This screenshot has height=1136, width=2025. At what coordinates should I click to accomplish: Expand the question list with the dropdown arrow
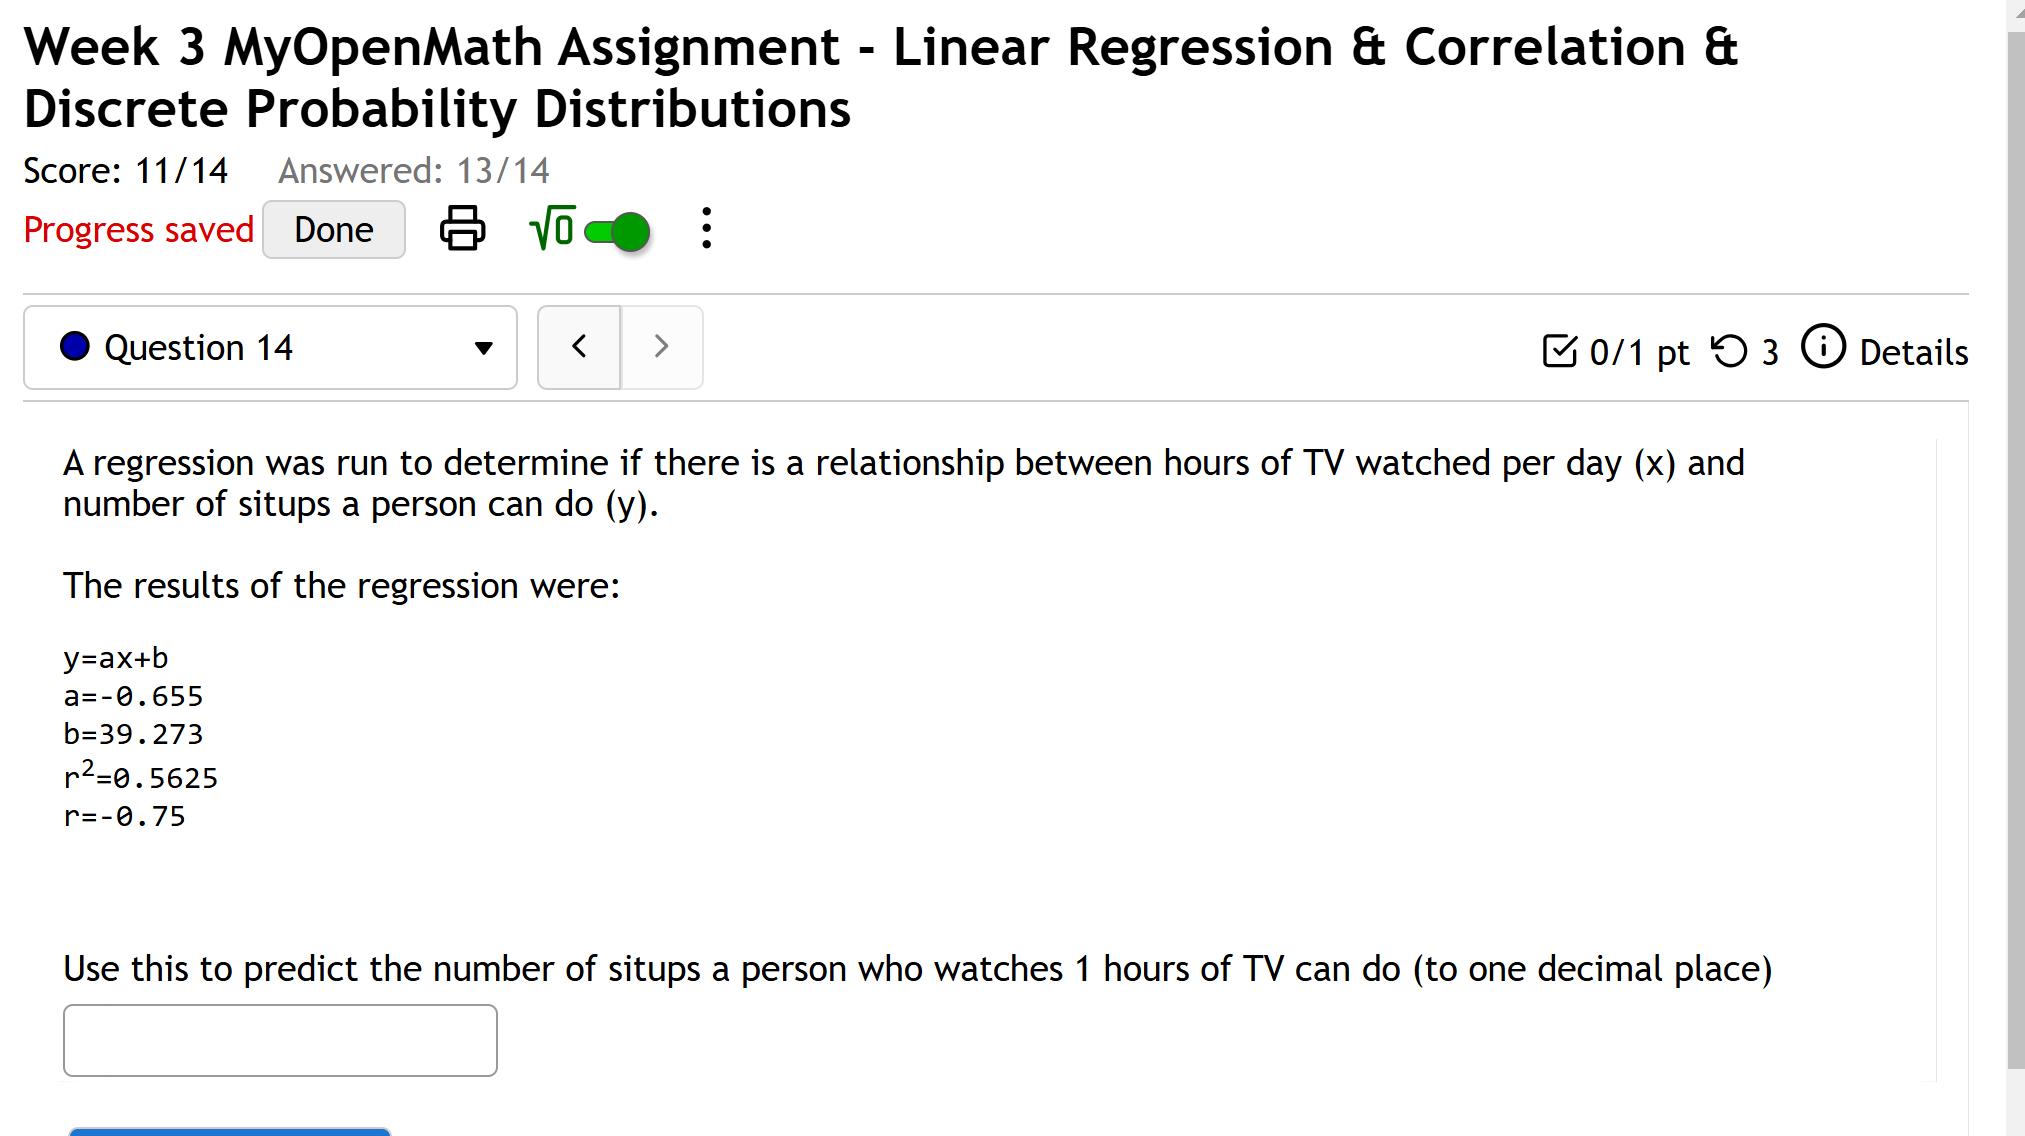coord(483,349)
